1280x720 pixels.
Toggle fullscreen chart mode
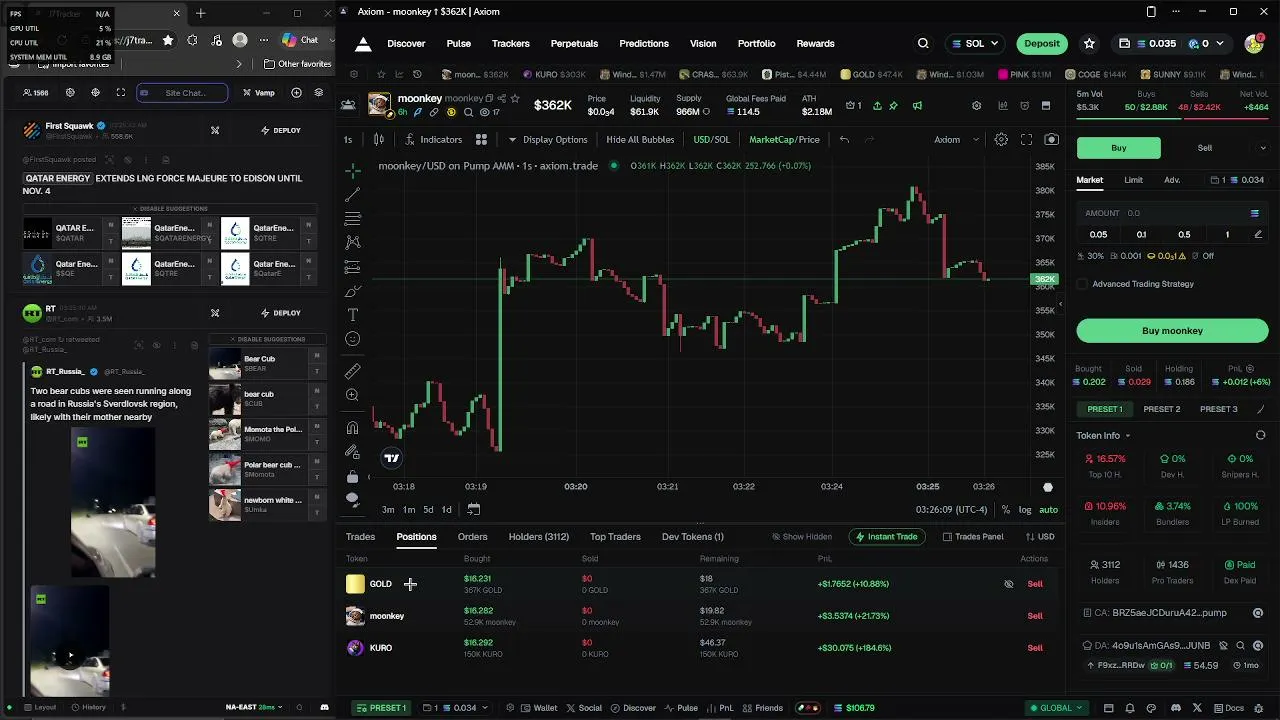click(1026, 140)
